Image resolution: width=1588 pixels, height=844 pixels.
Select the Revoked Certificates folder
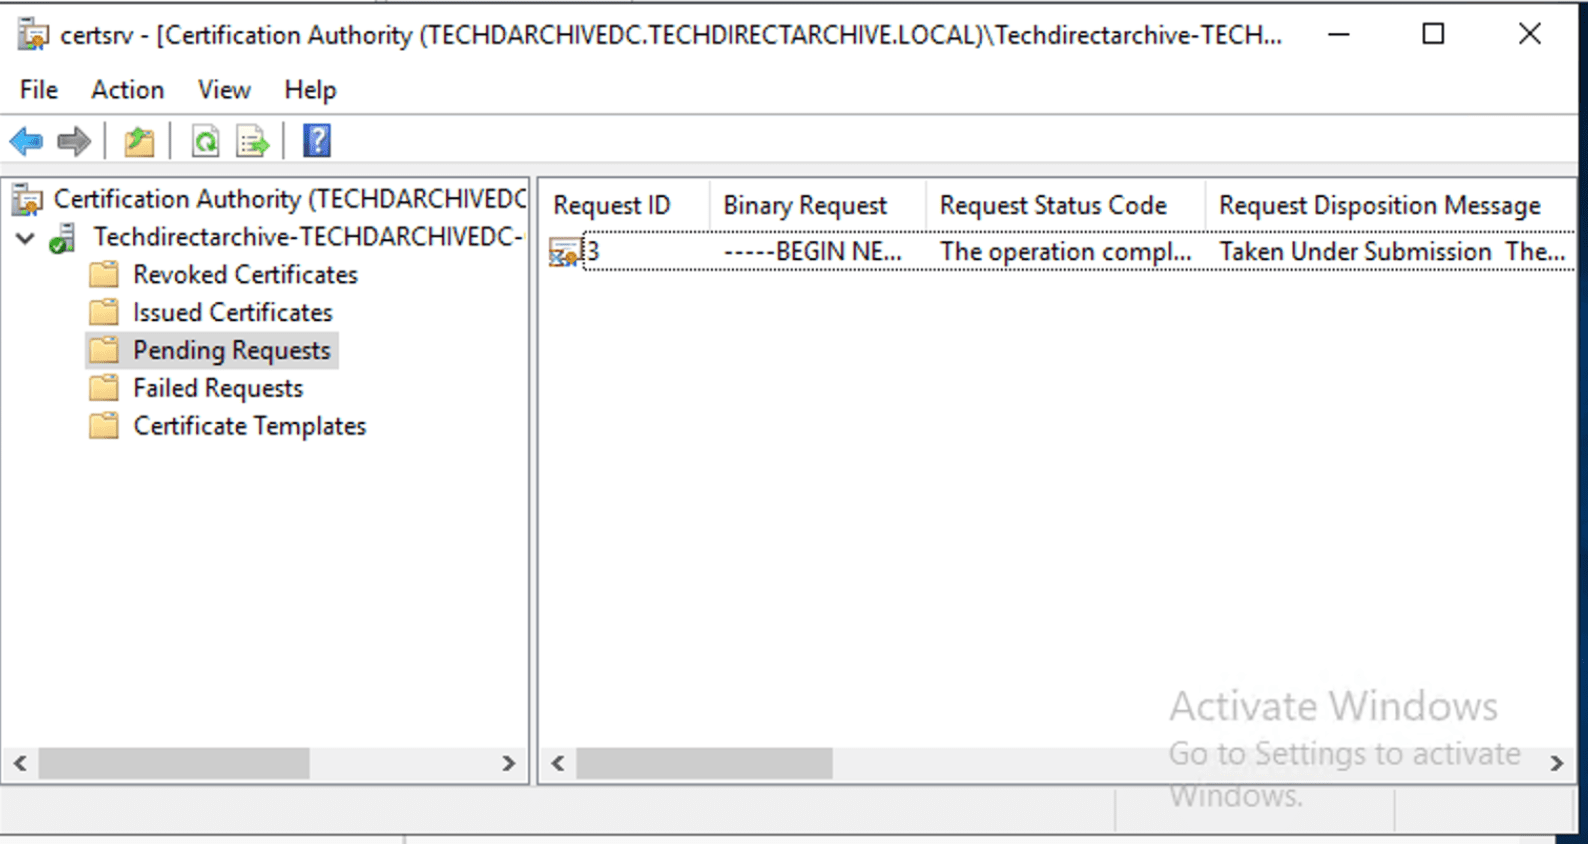tap(245, 275)
